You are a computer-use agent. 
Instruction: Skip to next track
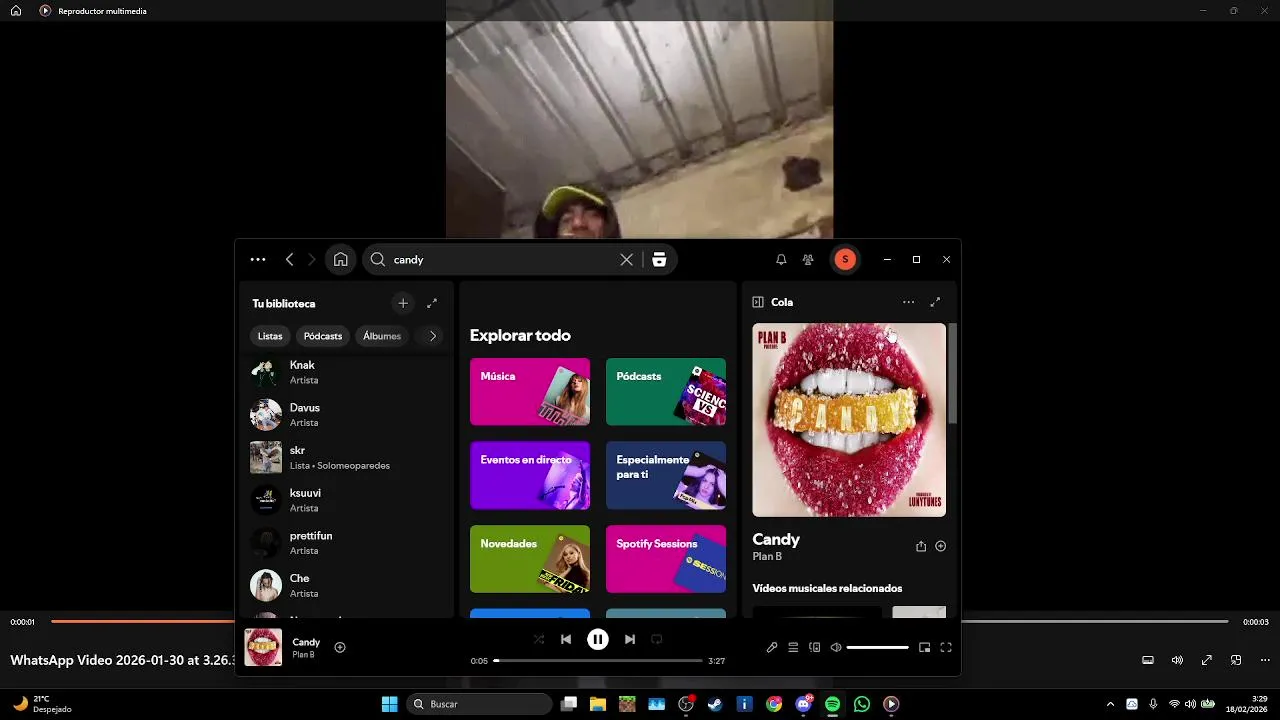pyautogui.click(x=630, y=639)
